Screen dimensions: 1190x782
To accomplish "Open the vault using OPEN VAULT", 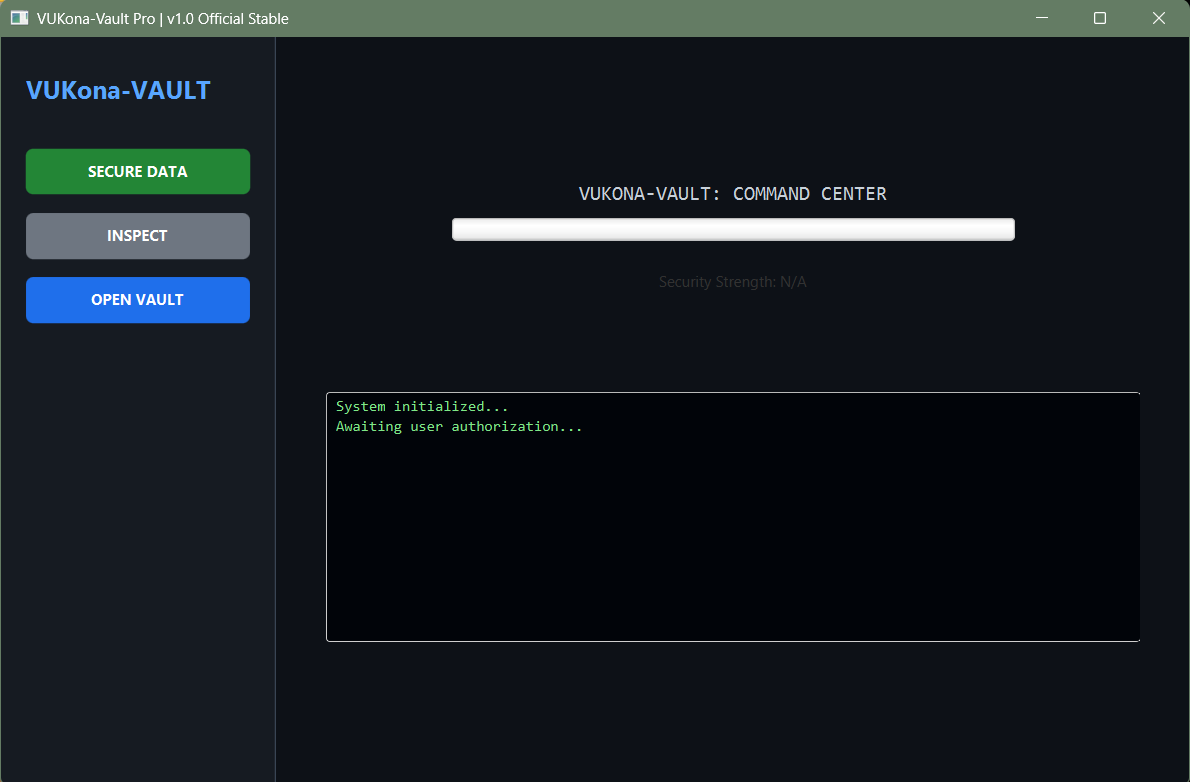I will tap(137, 300).
